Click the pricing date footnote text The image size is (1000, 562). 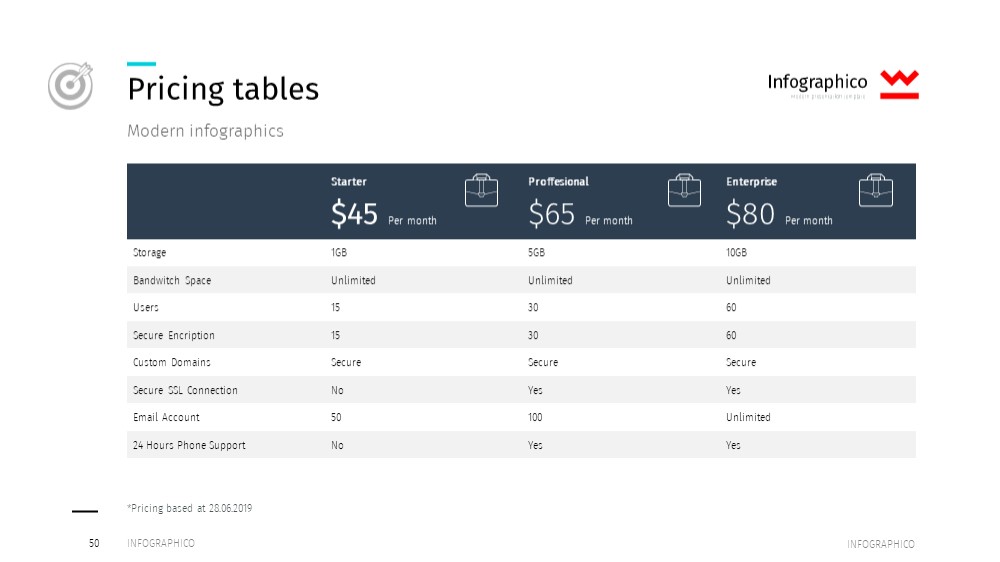tap(189, 508)
